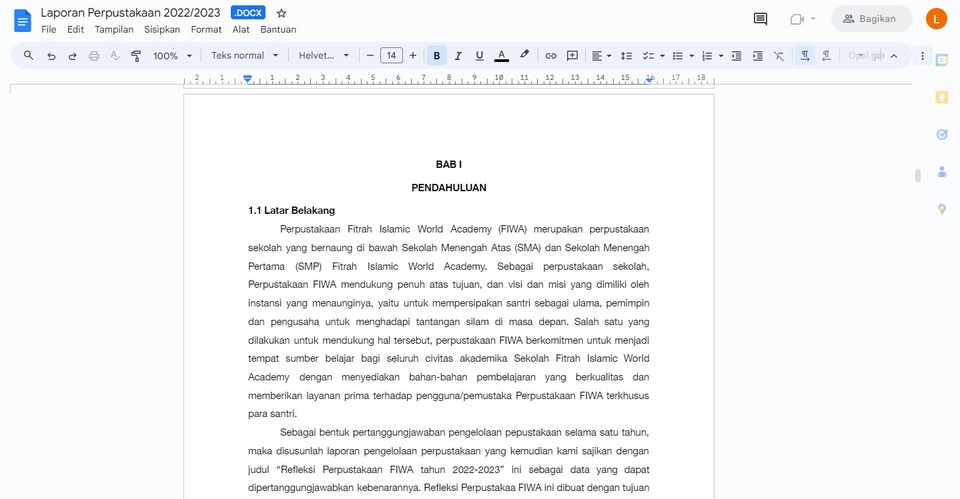Screen dimensions: 960x499
Task: Open the 100% zoom dropdown
Action: coord(172,56)
